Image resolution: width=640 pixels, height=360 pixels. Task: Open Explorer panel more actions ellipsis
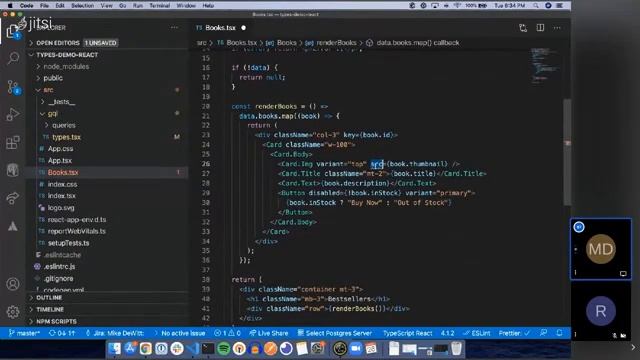tap(174, 28)
